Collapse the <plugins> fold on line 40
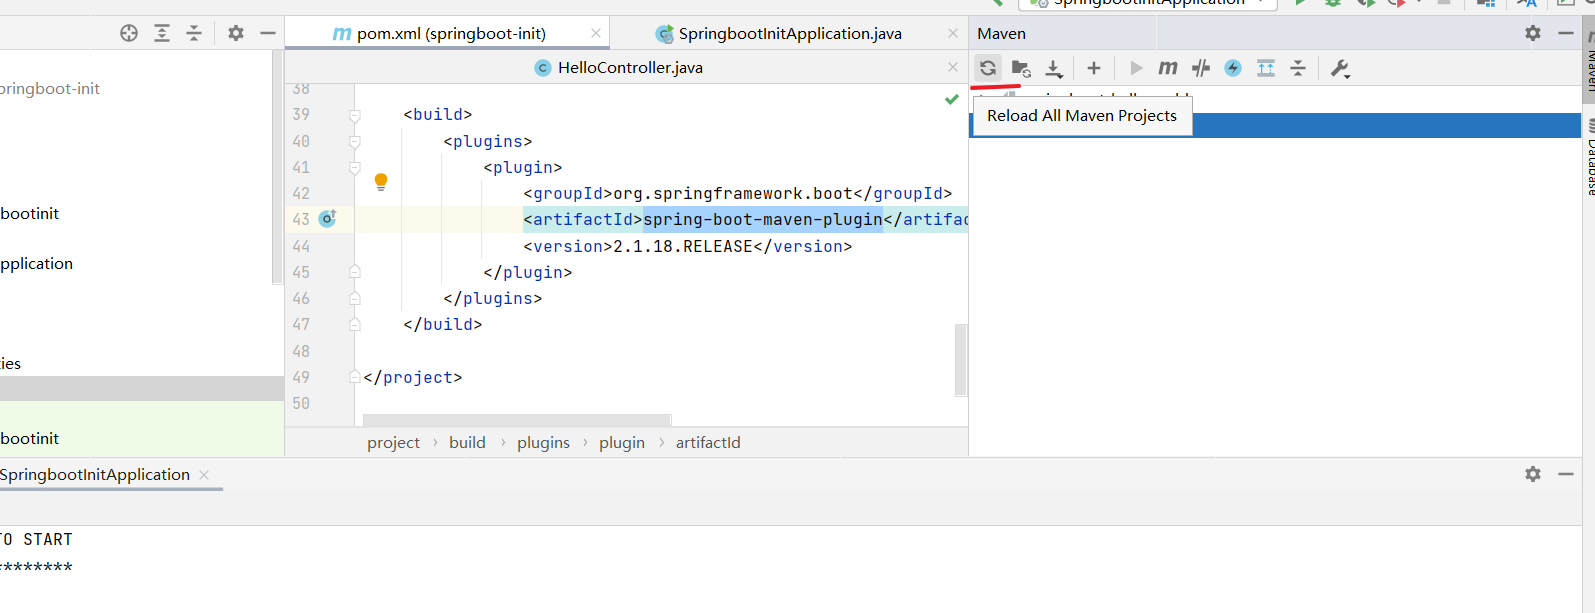Screen dimensions: 1595x613 pyautogui.click(x=355, y=142)
